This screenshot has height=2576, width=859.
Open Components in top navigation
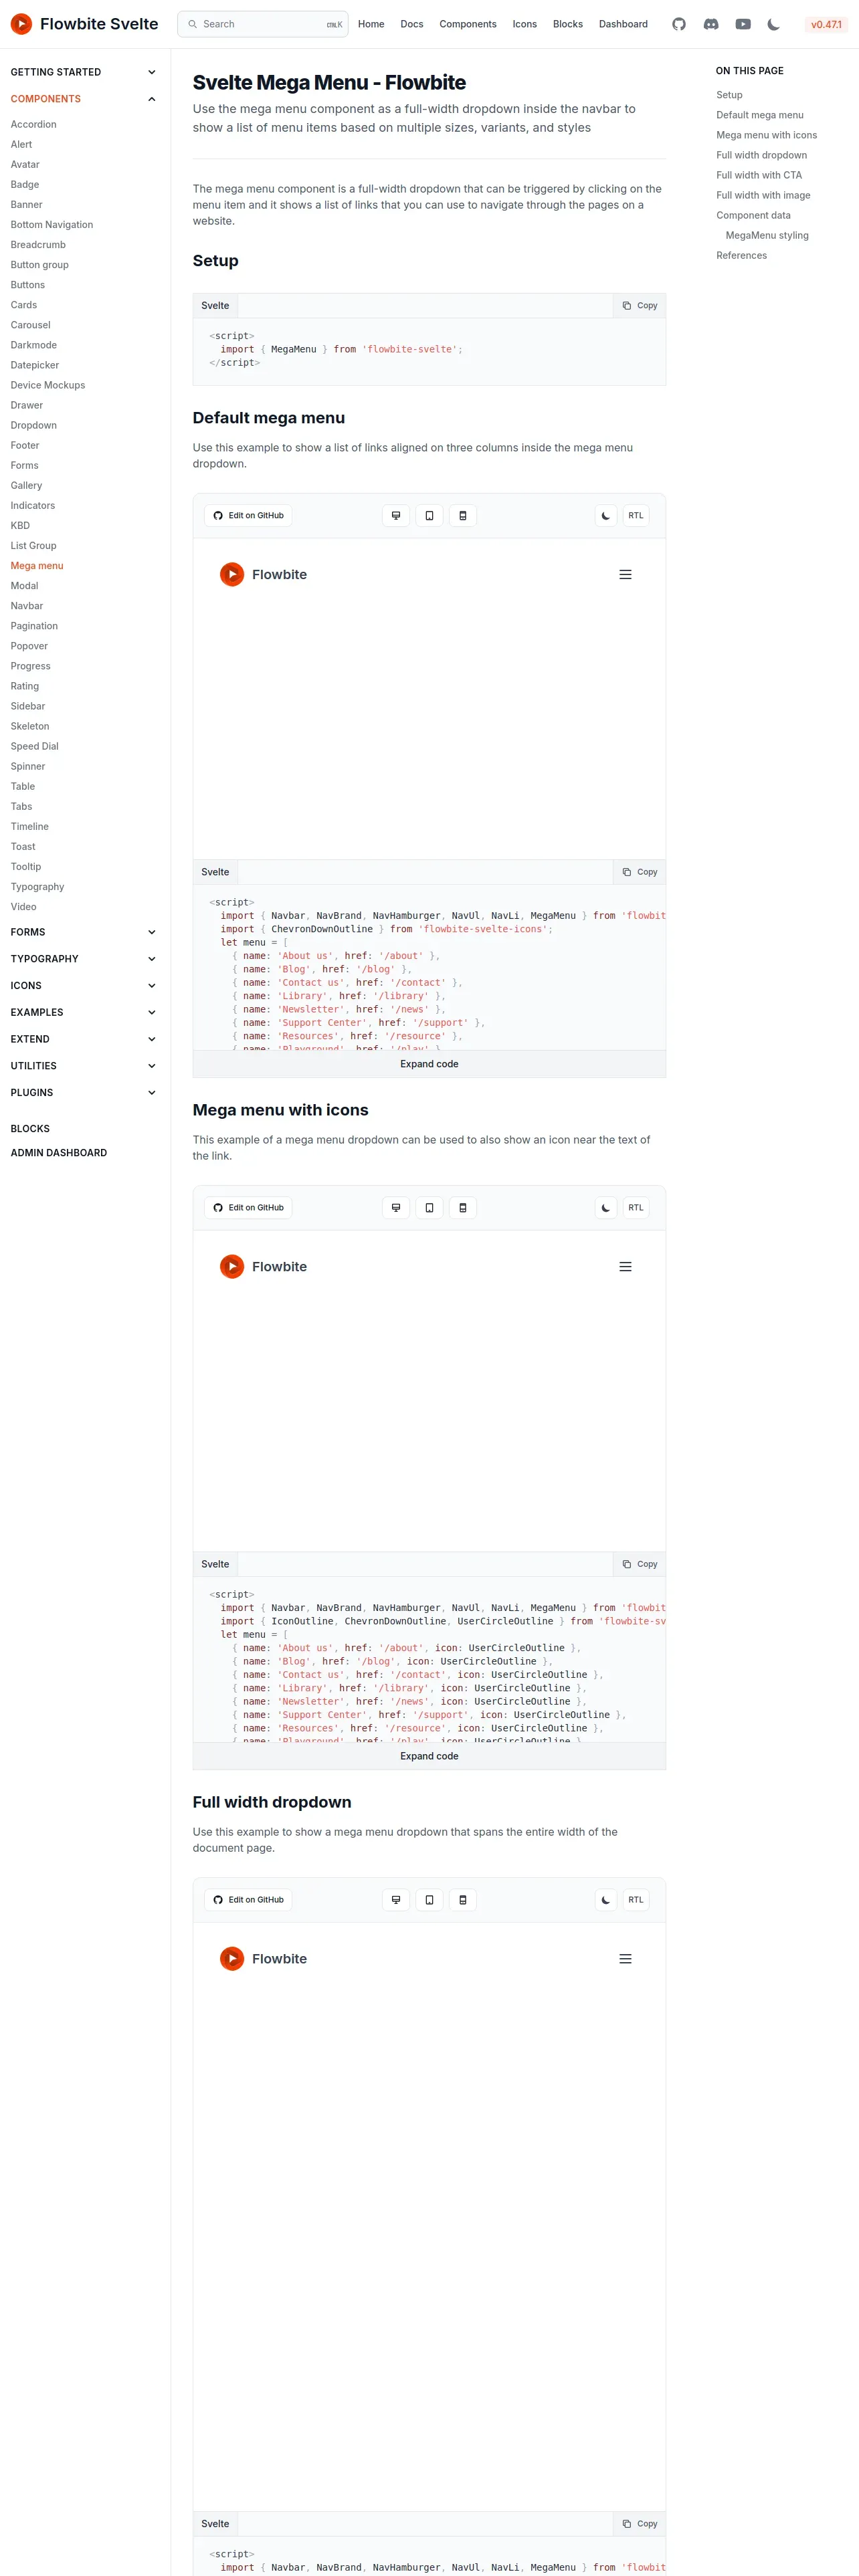coord(468,24)
